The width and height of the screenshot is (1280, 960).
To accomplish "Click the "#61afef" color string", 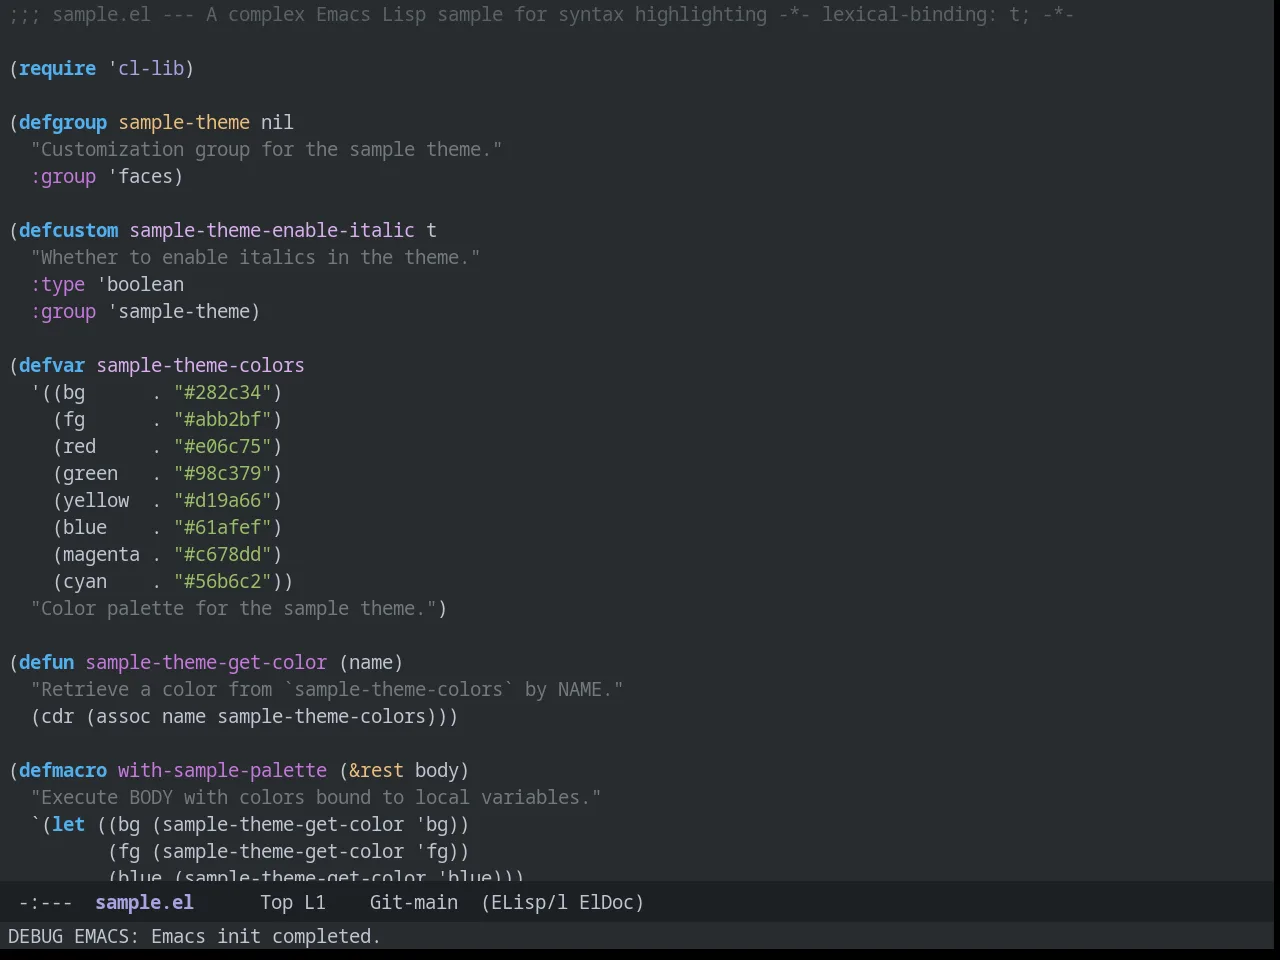I will click(223, 527).
